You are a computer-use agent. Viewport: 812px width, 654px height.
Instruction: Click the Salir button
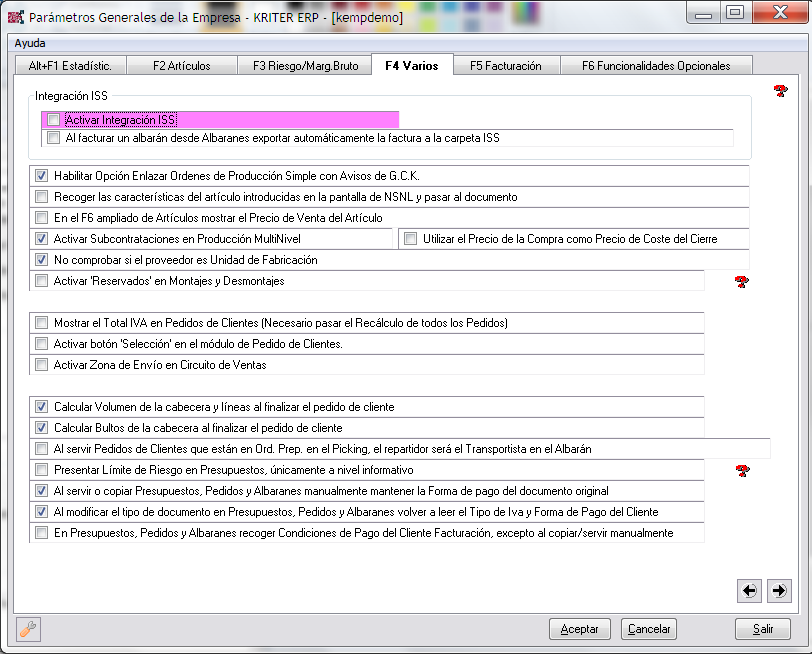click(x=763, y=629)
